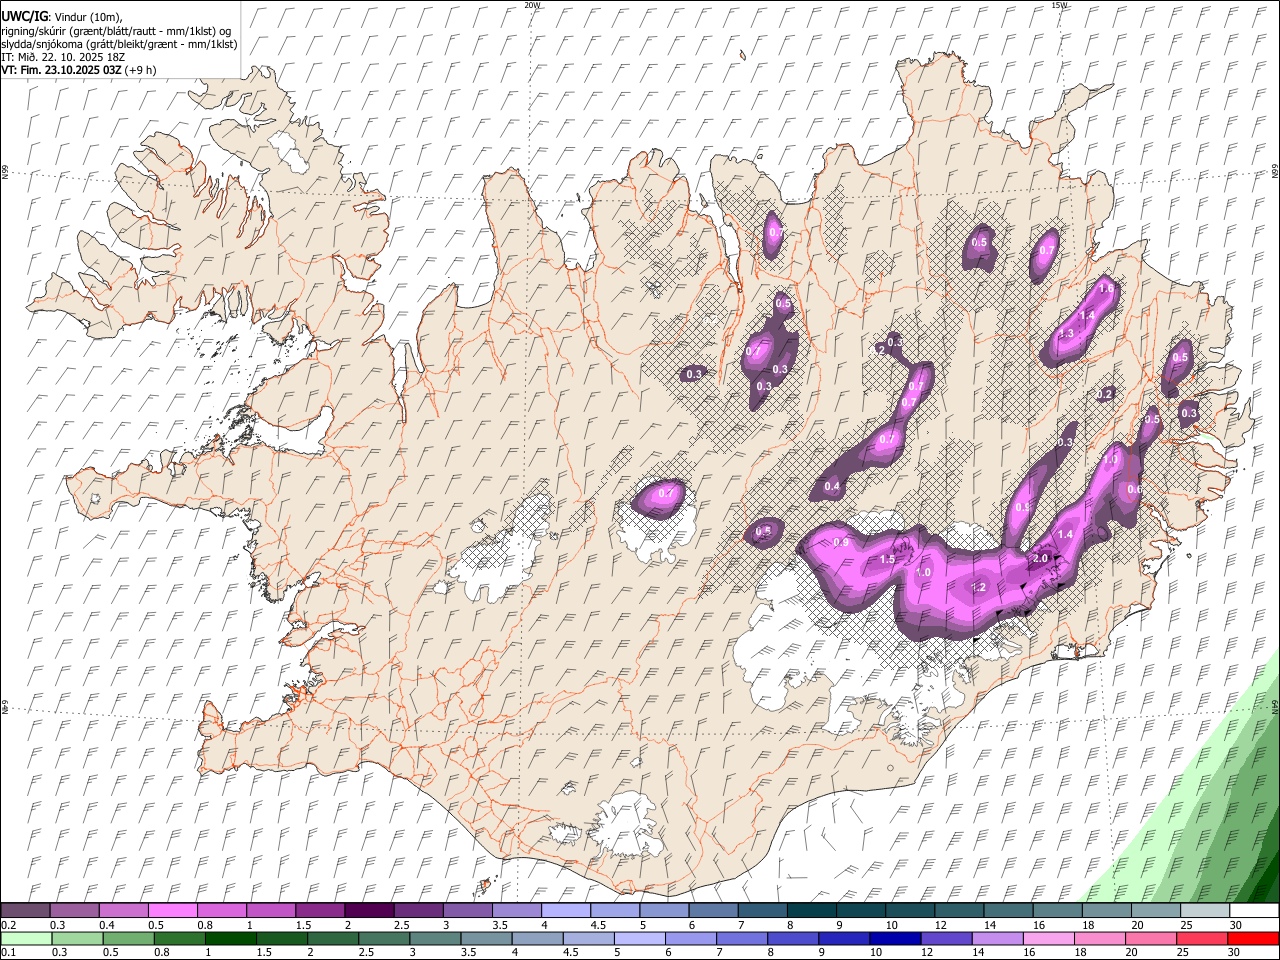This screenshot has height=960, width=1280.
Task: Pick the pale green swatch after 0.1
Action: click(26, 938)
